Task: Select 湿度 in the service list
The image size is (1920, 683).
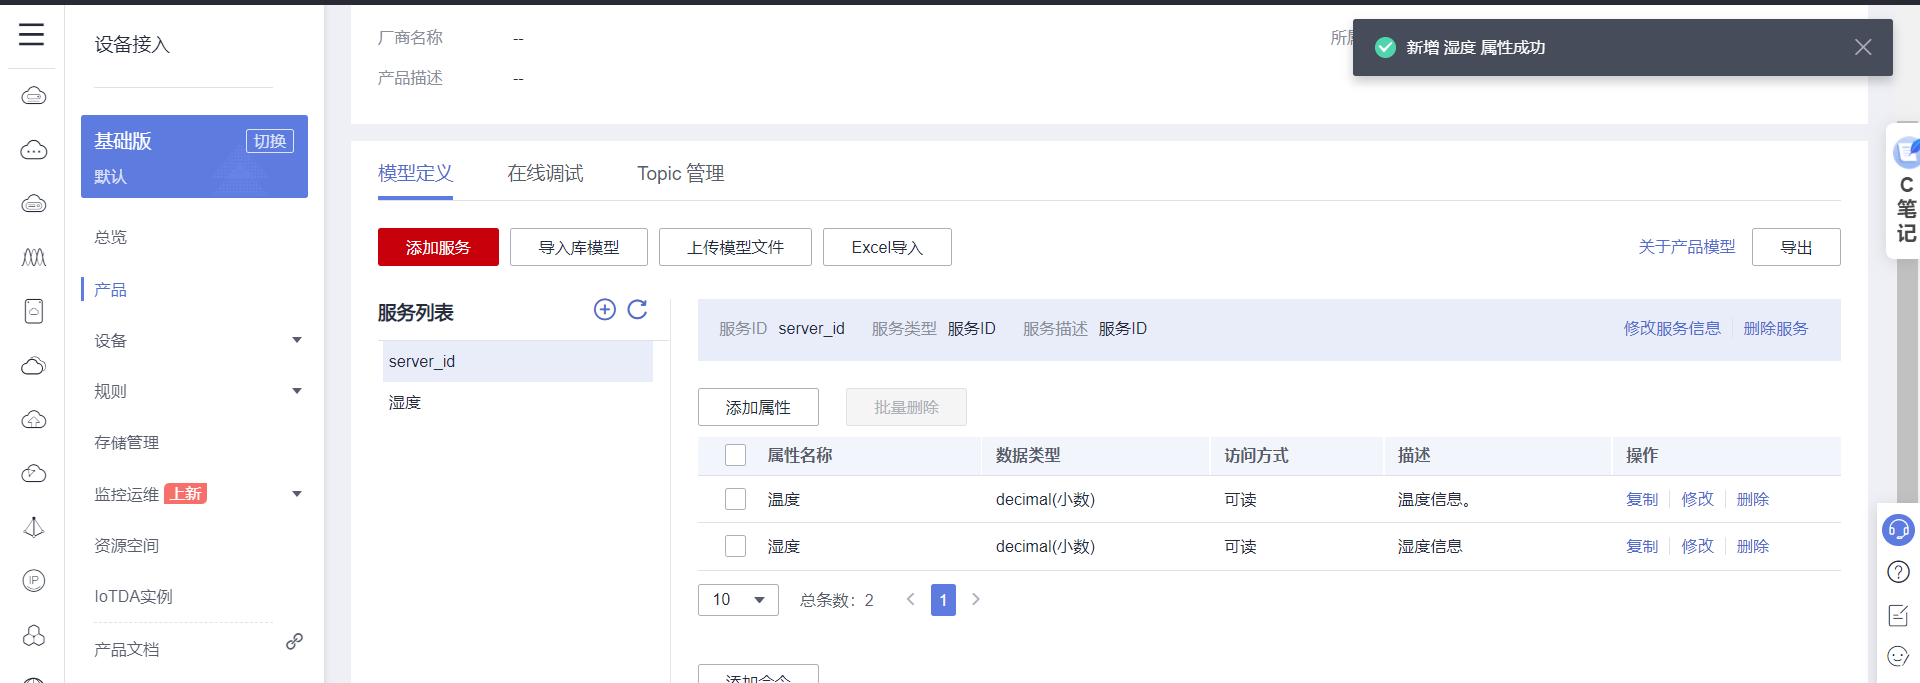Action: point(405,403)
